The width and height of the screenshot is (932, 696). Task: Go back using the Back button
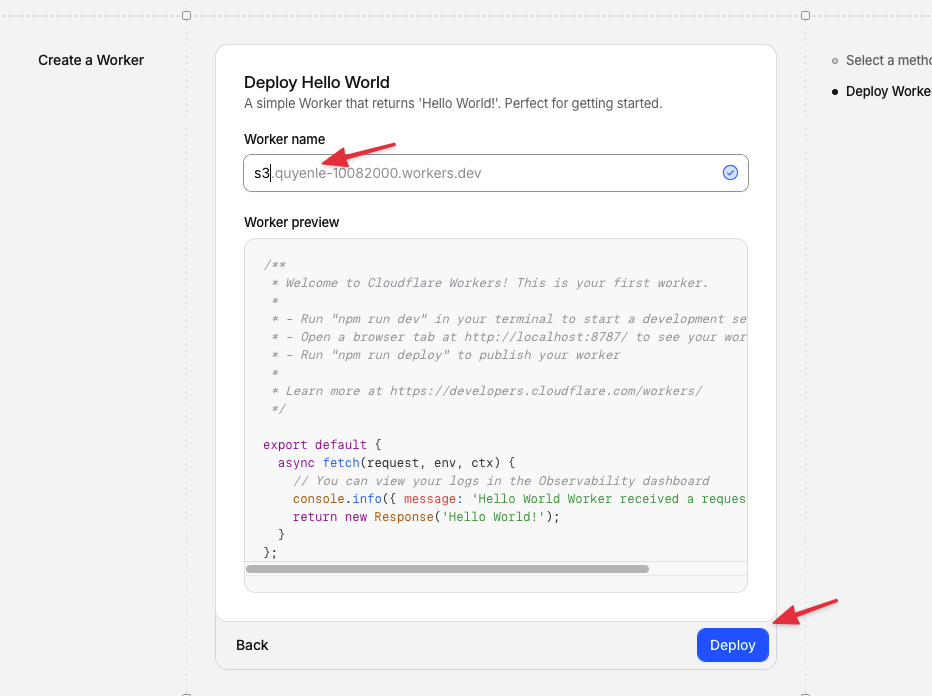252,645
